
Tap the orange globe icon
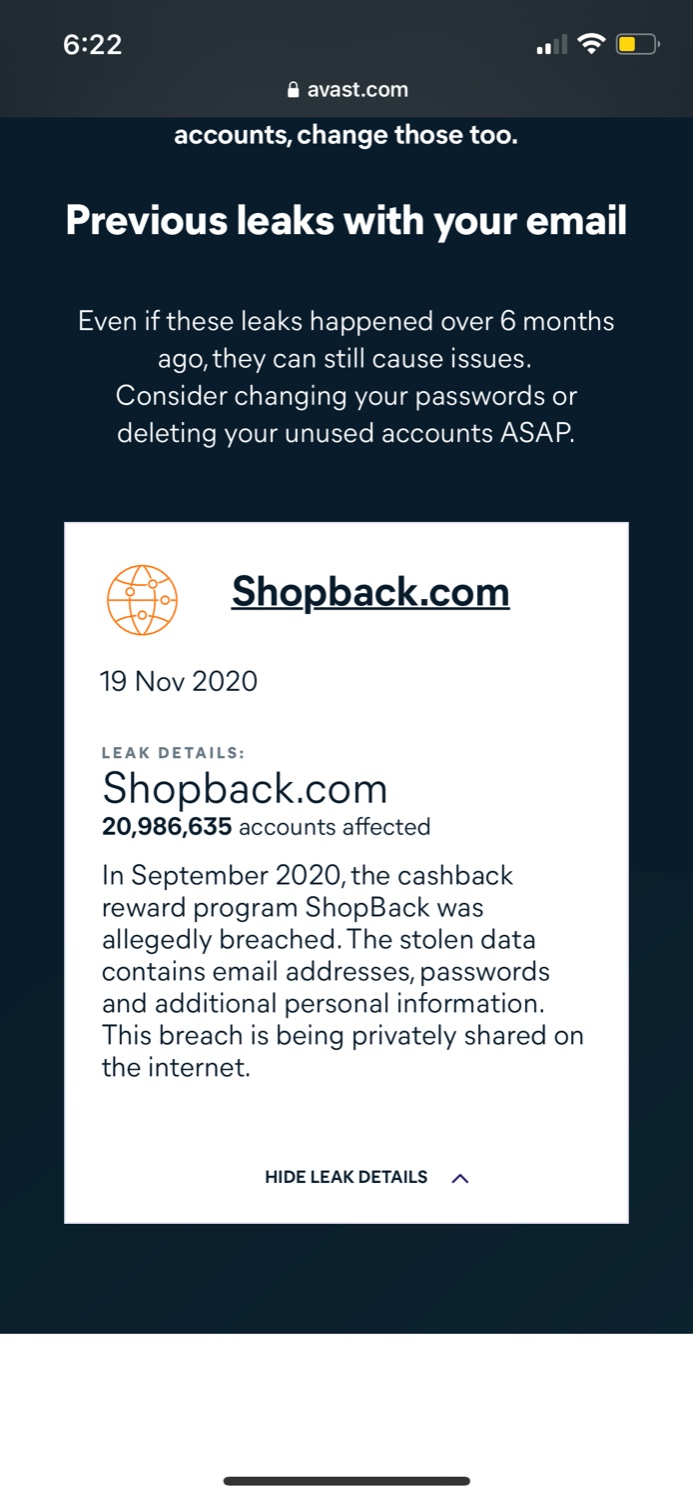tap(142, 600)
